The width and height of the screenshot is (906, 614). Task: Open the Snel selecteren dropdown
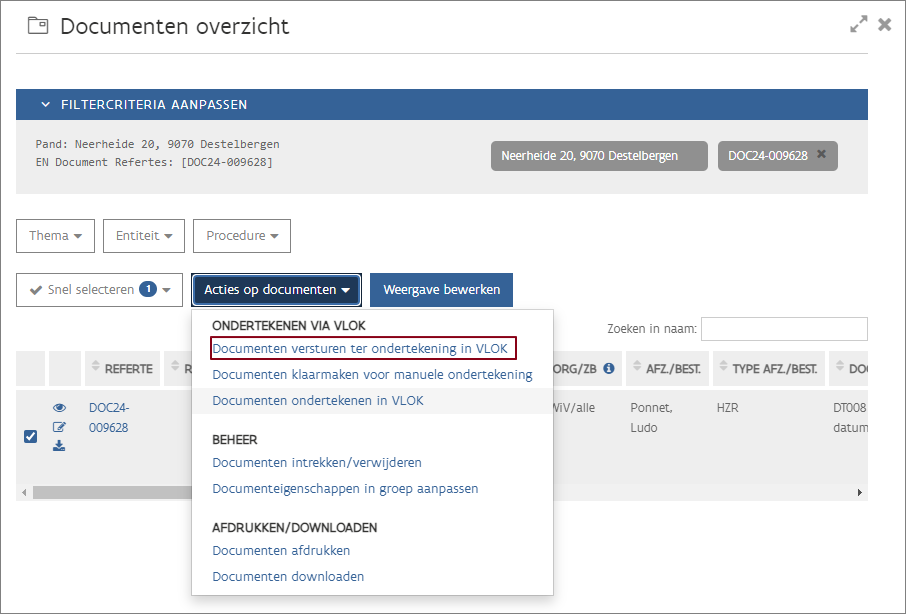(x=99, y=290)
